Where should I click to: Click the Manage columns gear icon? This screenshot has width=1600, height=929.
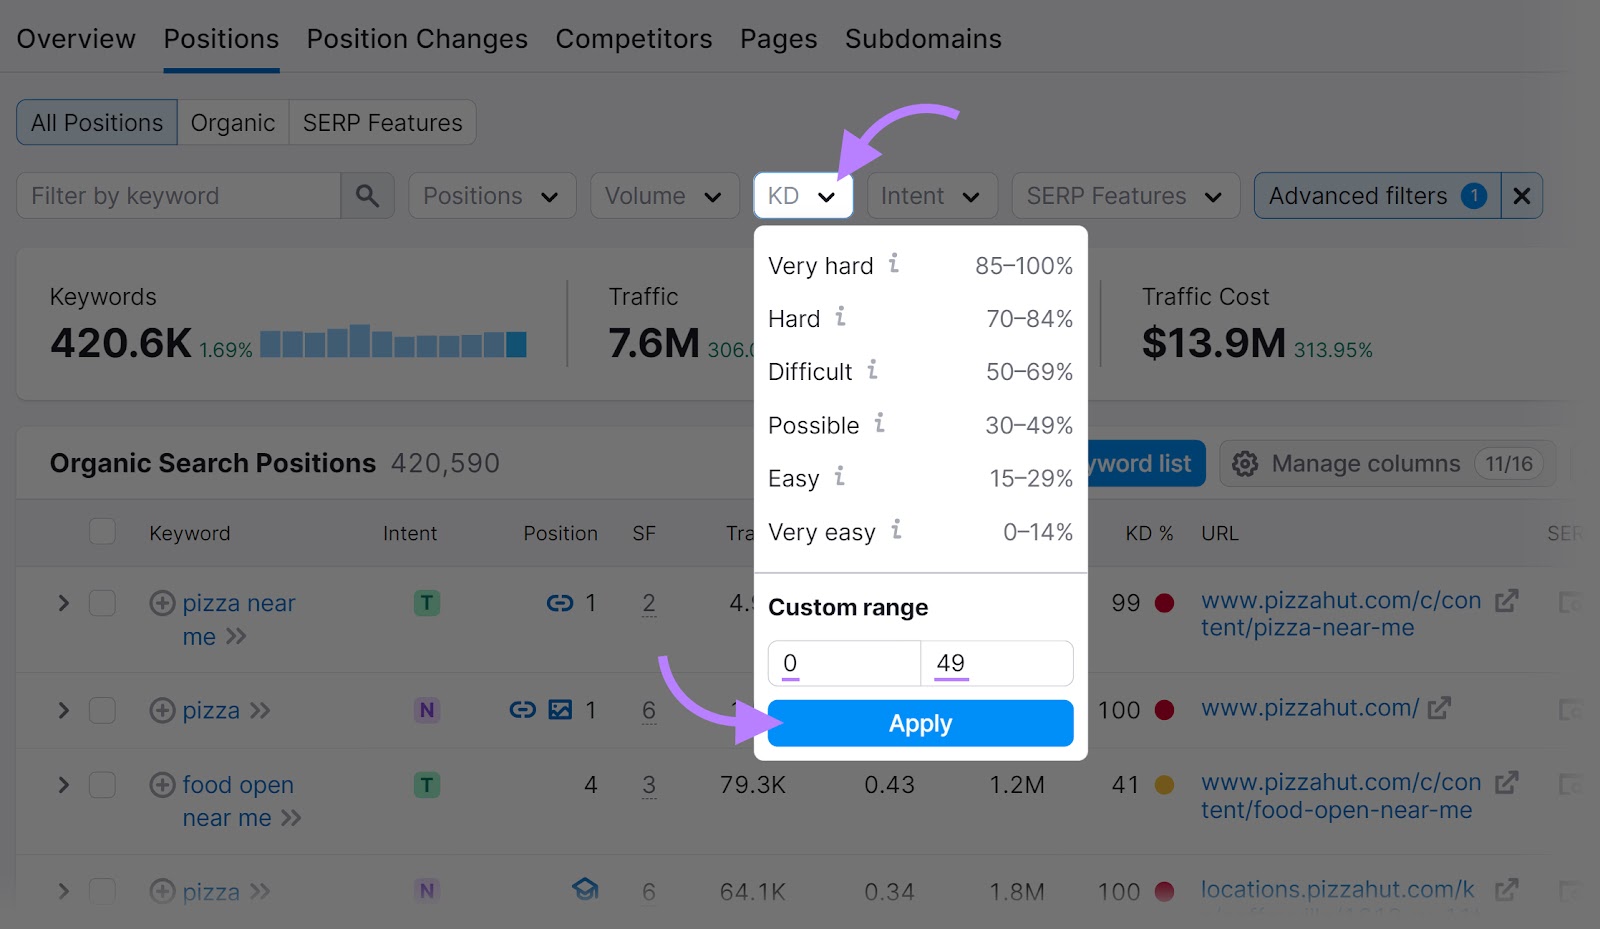coord(1245,464)
